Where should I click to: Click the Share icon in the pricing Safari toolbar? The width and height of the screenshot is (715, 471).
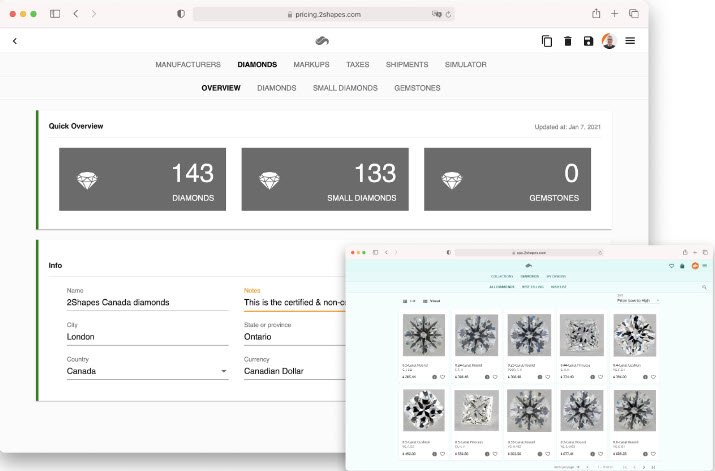click(x=596, y=13)
